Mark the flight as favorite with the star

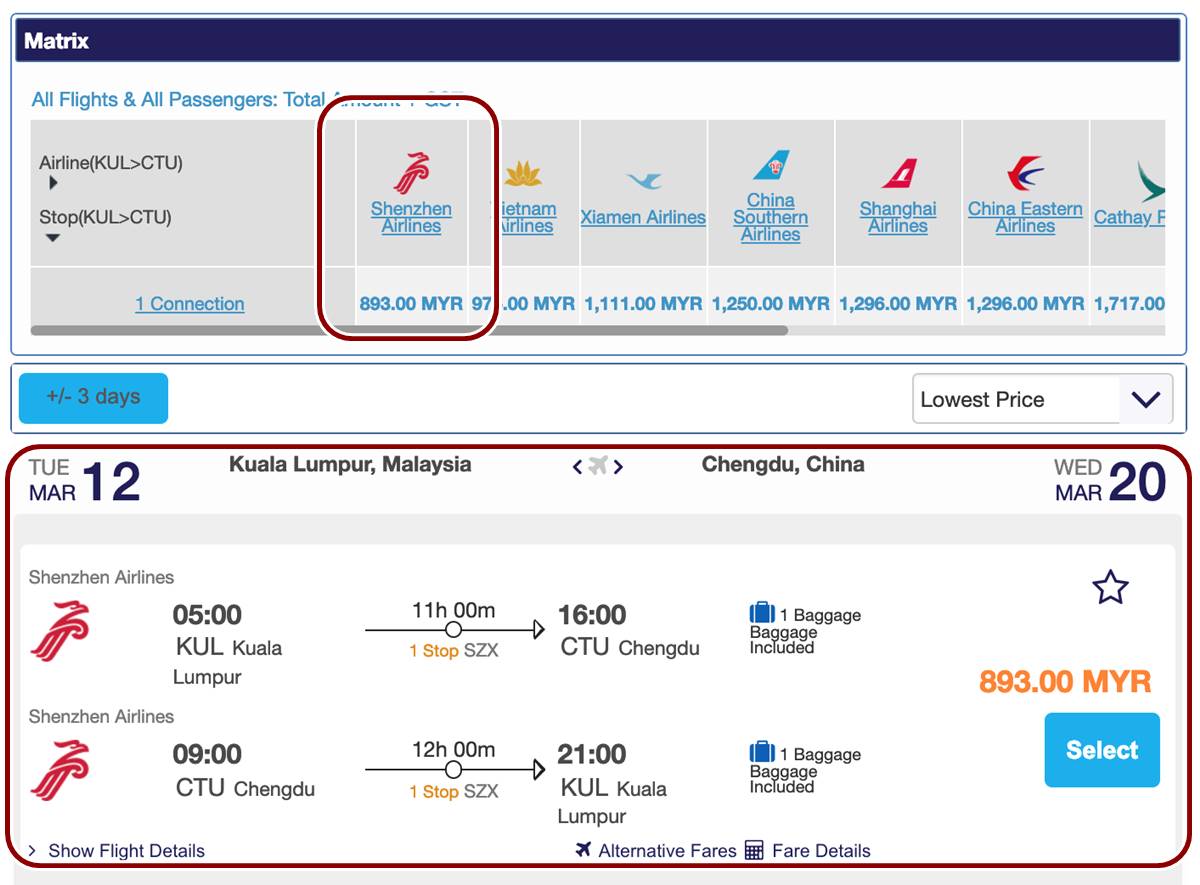tap(1110, 588)
